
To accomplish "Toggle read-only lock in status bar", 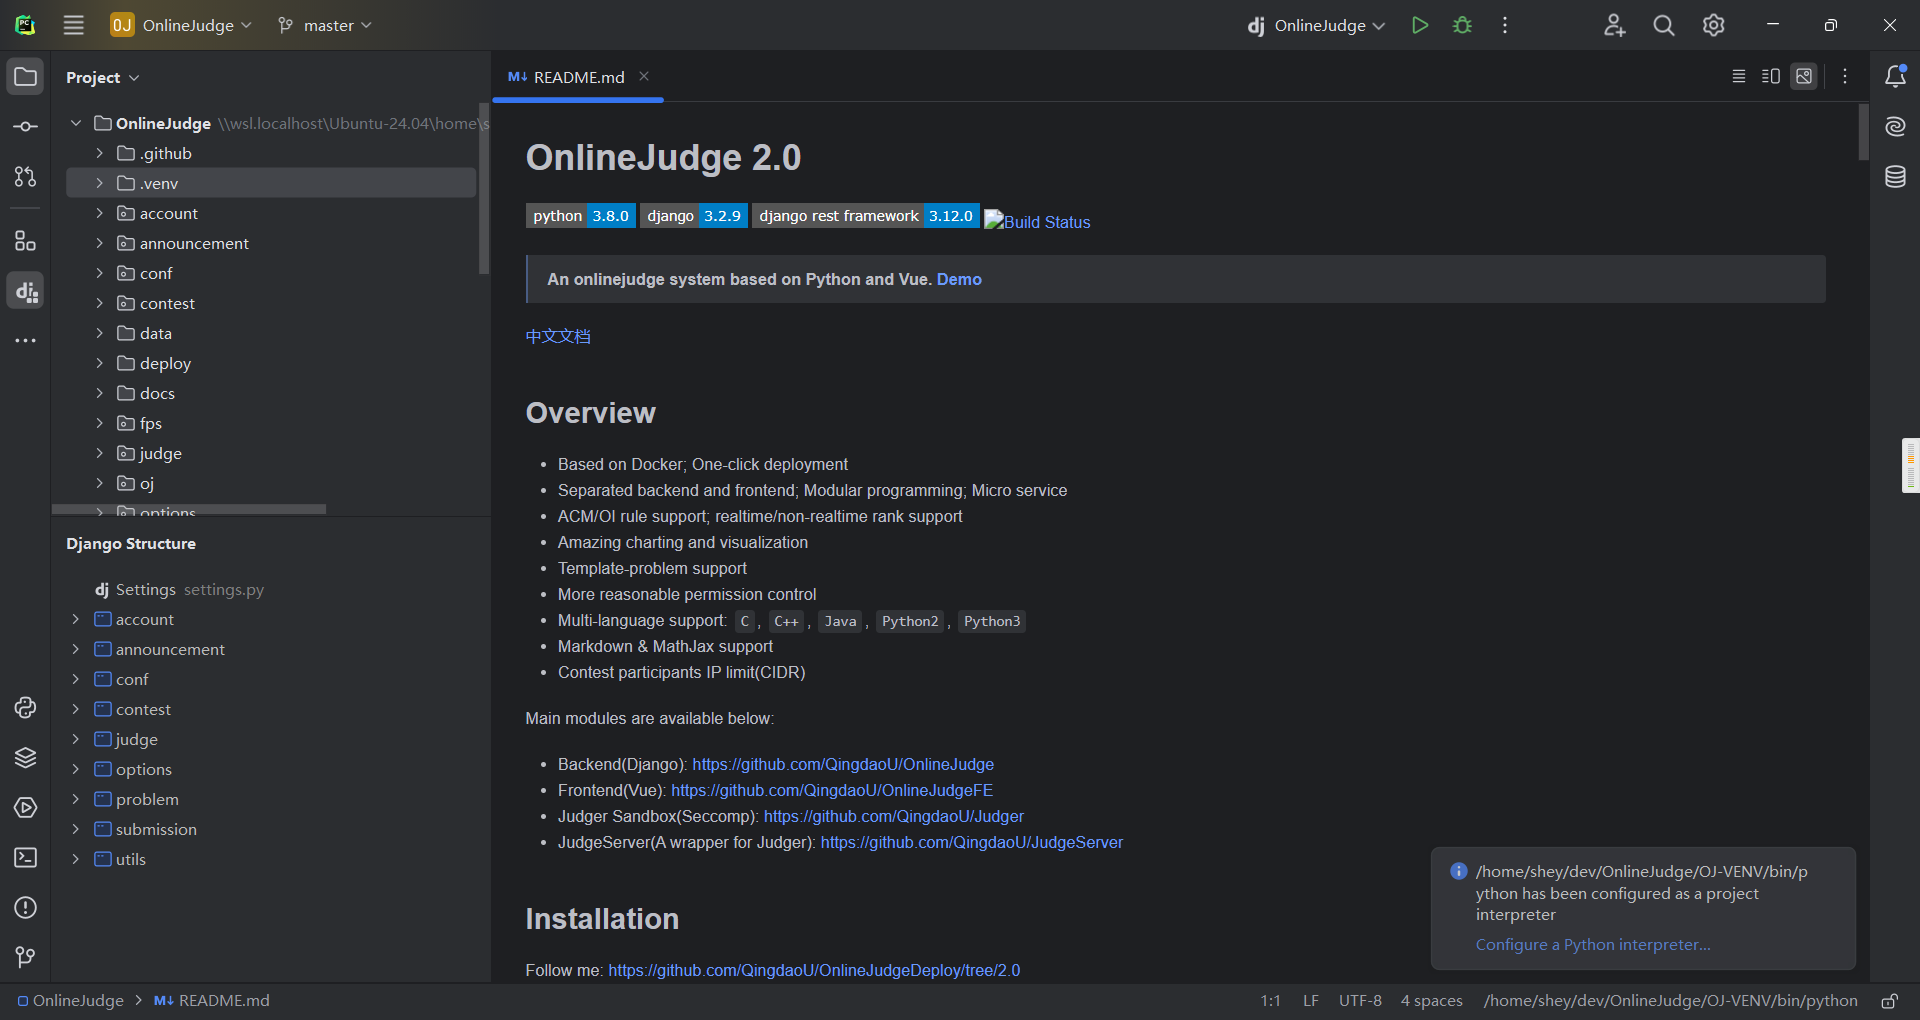I will click(1890, 1001).
